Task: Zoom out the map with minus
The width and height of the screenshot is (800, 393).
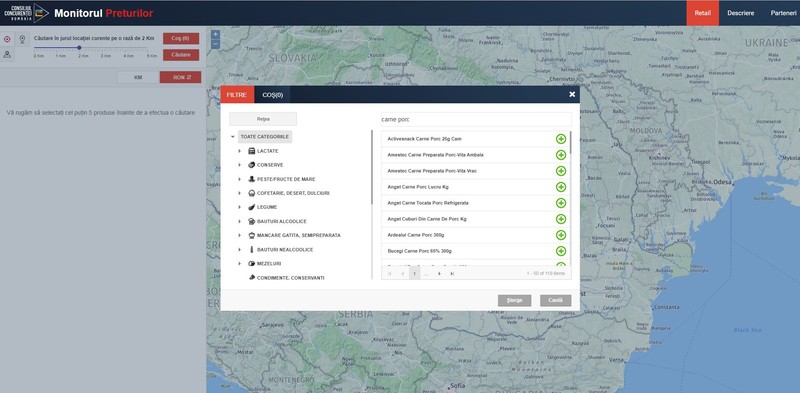Action: [215, 44]
